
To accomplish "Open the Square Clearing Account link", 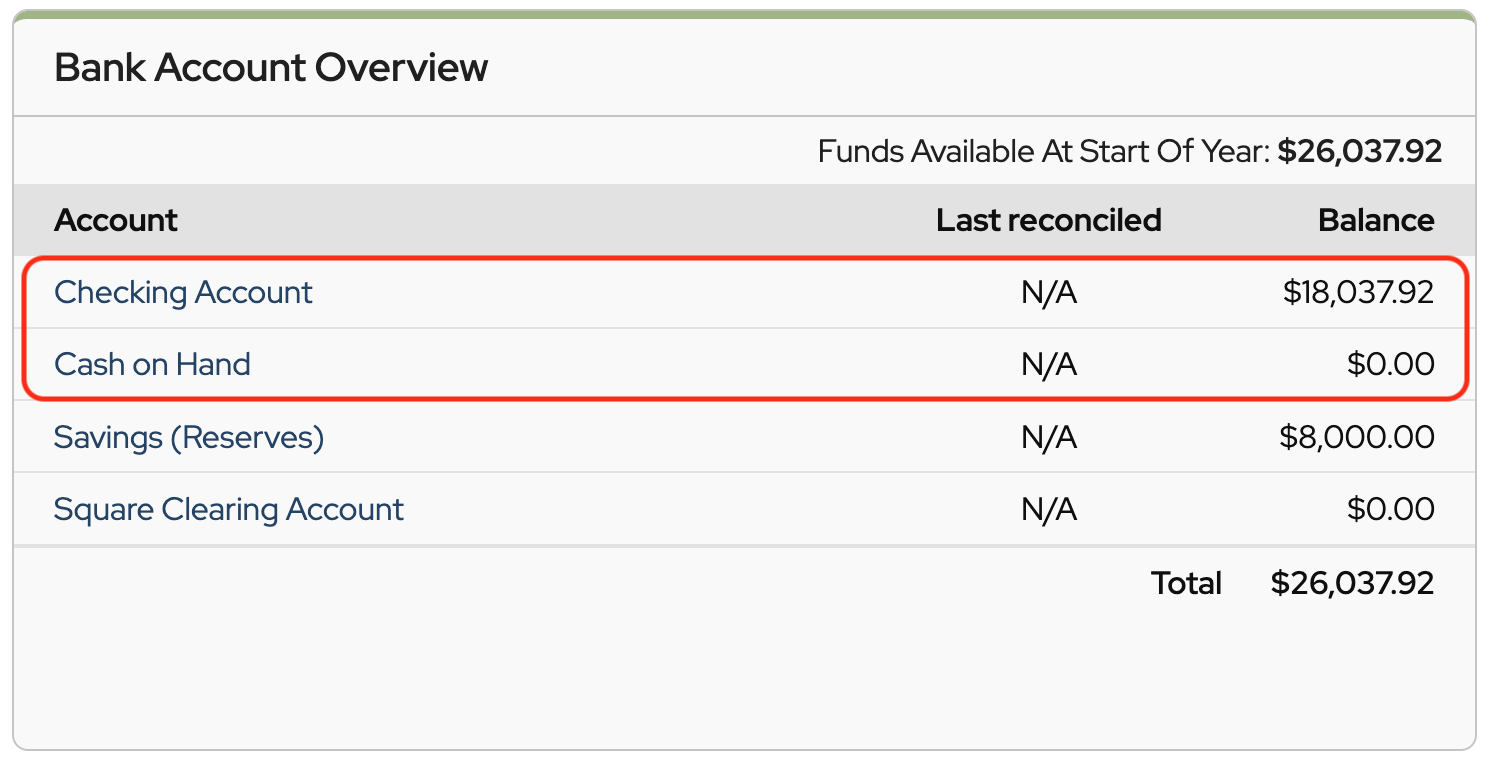I will (228, 509).
